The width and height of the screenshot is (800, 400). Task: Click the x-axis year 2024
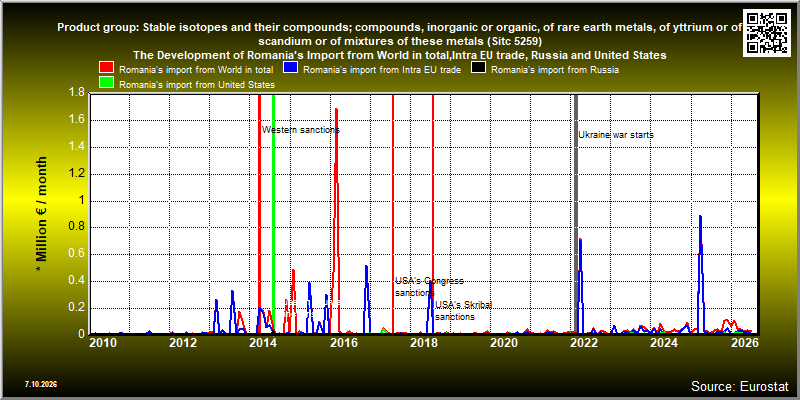[663, 342]
